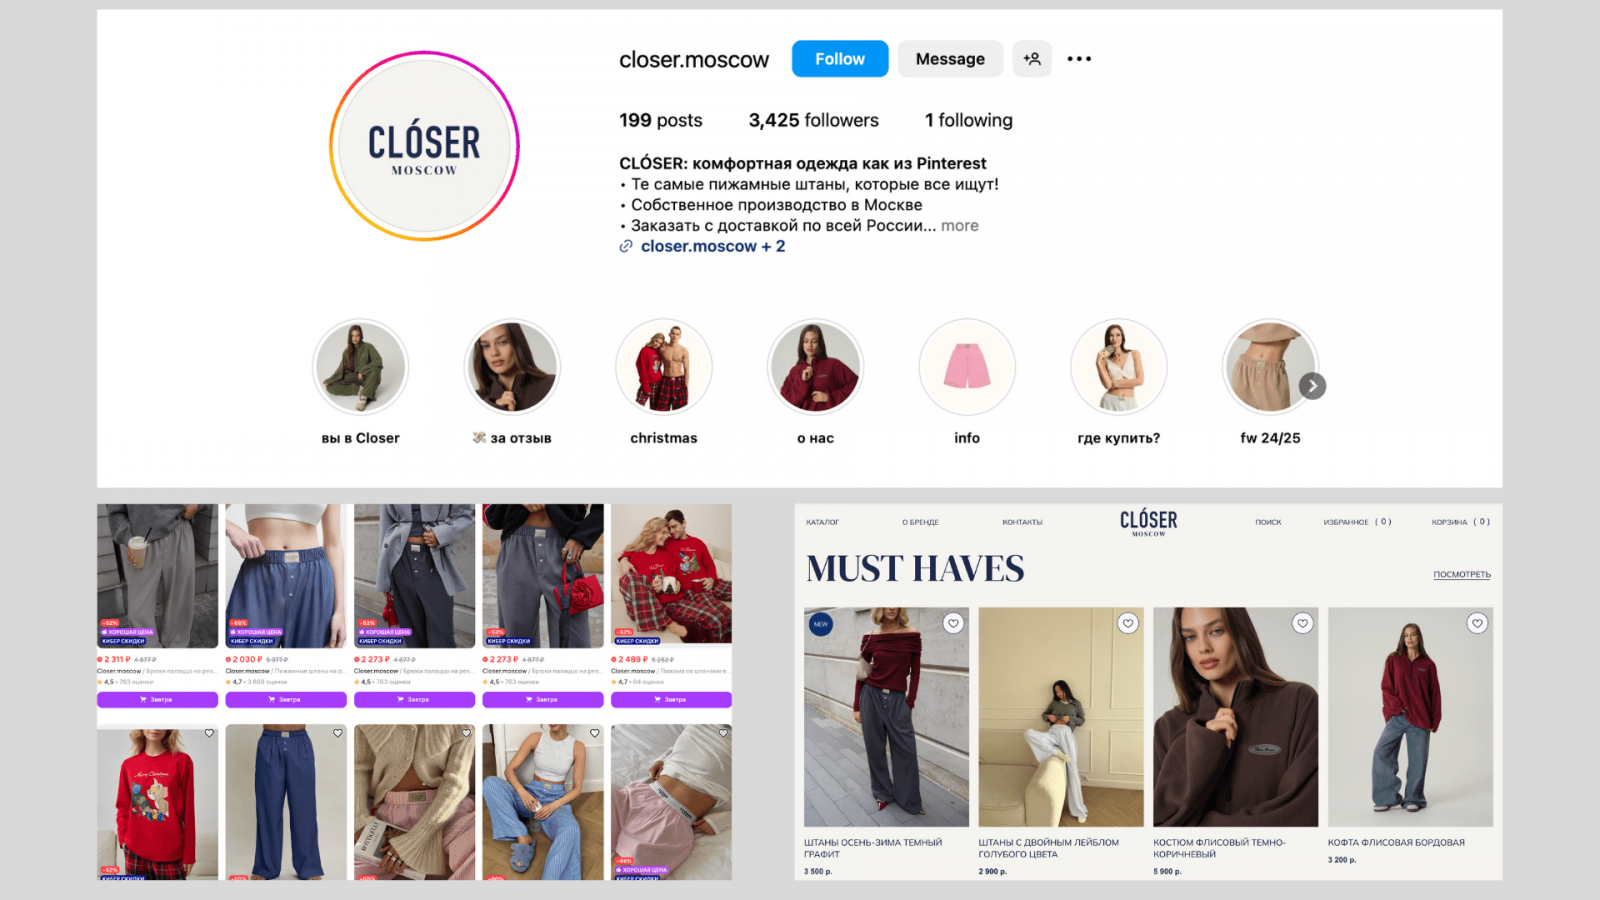The image size is (1600, 900).
Task: Toggle heart on burgundy fleece jacket
Action: pos(1477,623)
